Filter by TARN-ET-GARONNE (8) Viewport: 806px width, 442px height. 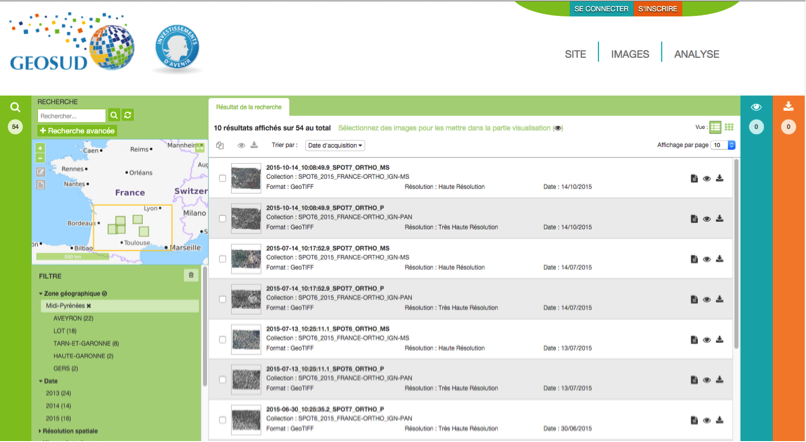pos(86,343)
